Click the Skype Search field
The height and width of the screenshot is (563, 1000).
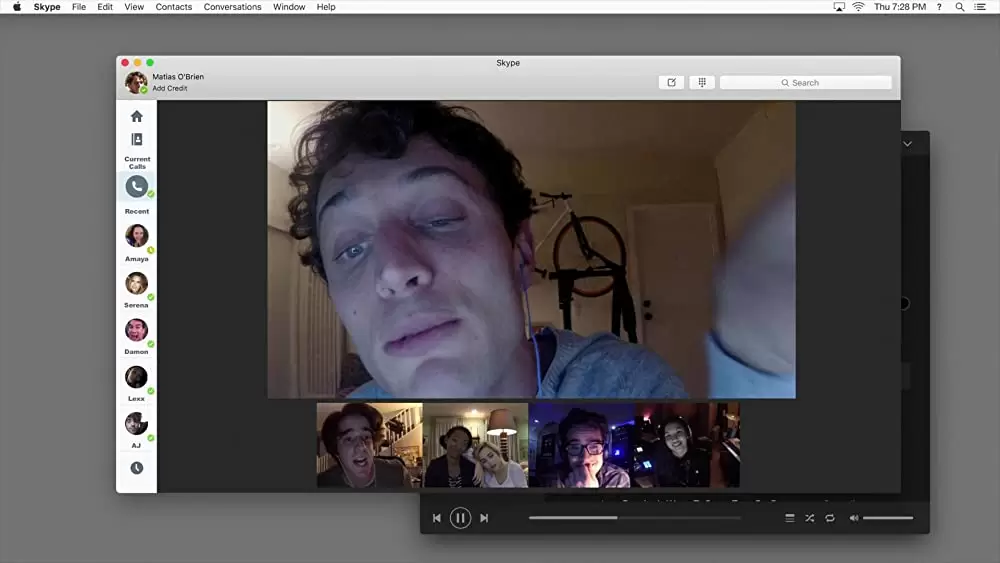pos(805,83)
